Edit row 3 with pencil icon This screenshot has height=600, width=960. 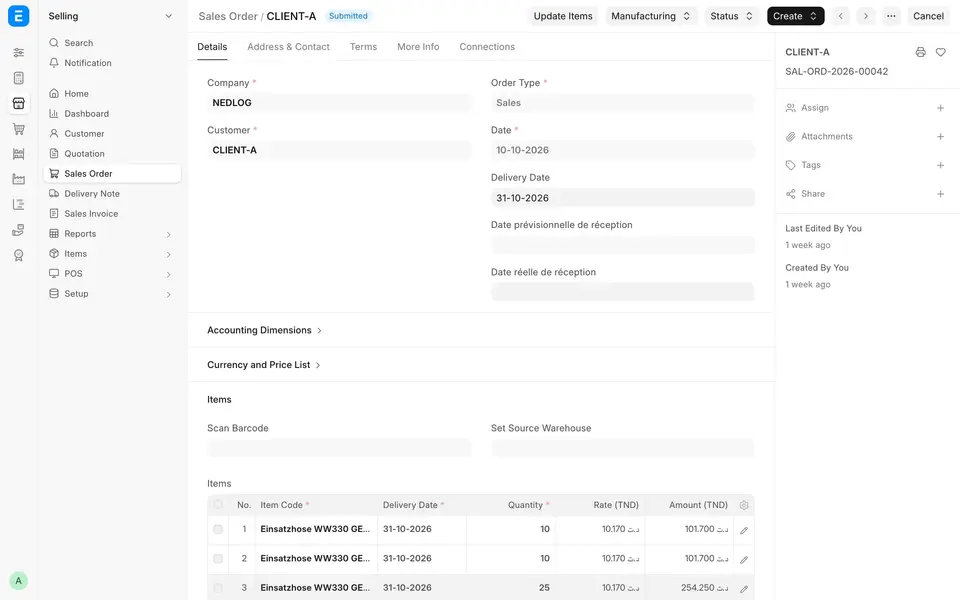[x=744, y=589]
